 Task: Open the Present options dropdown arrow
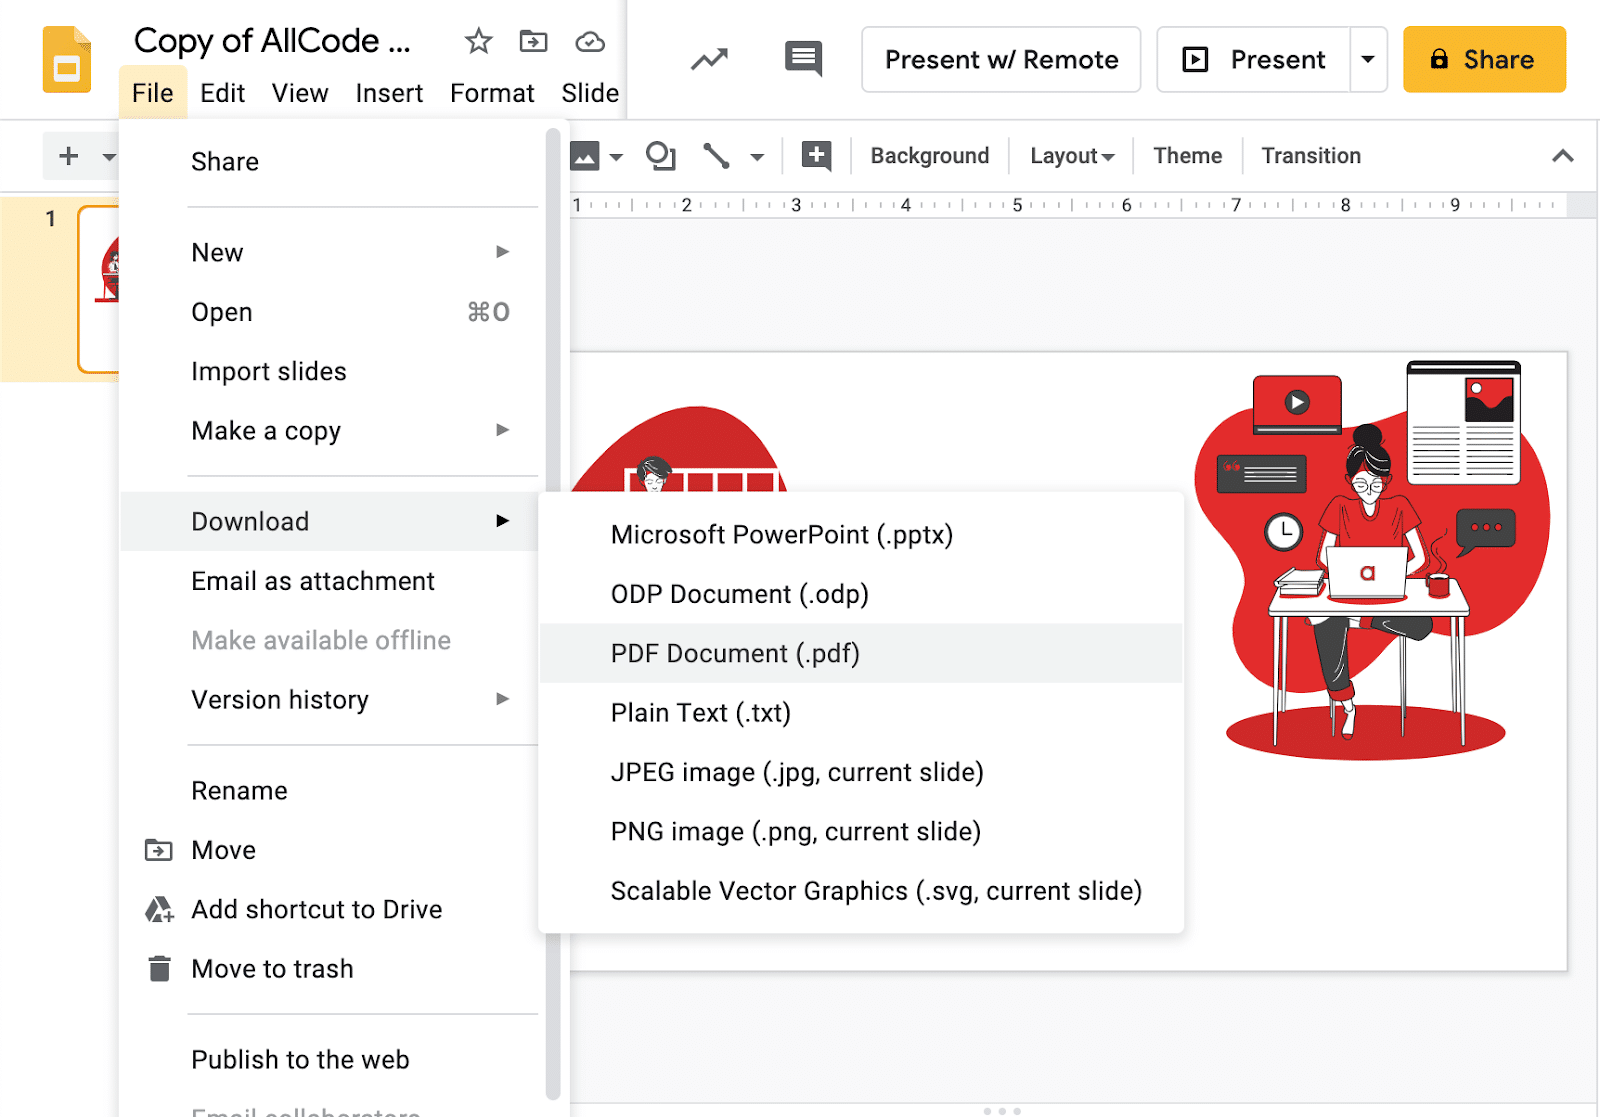(x=1368, y=59)
